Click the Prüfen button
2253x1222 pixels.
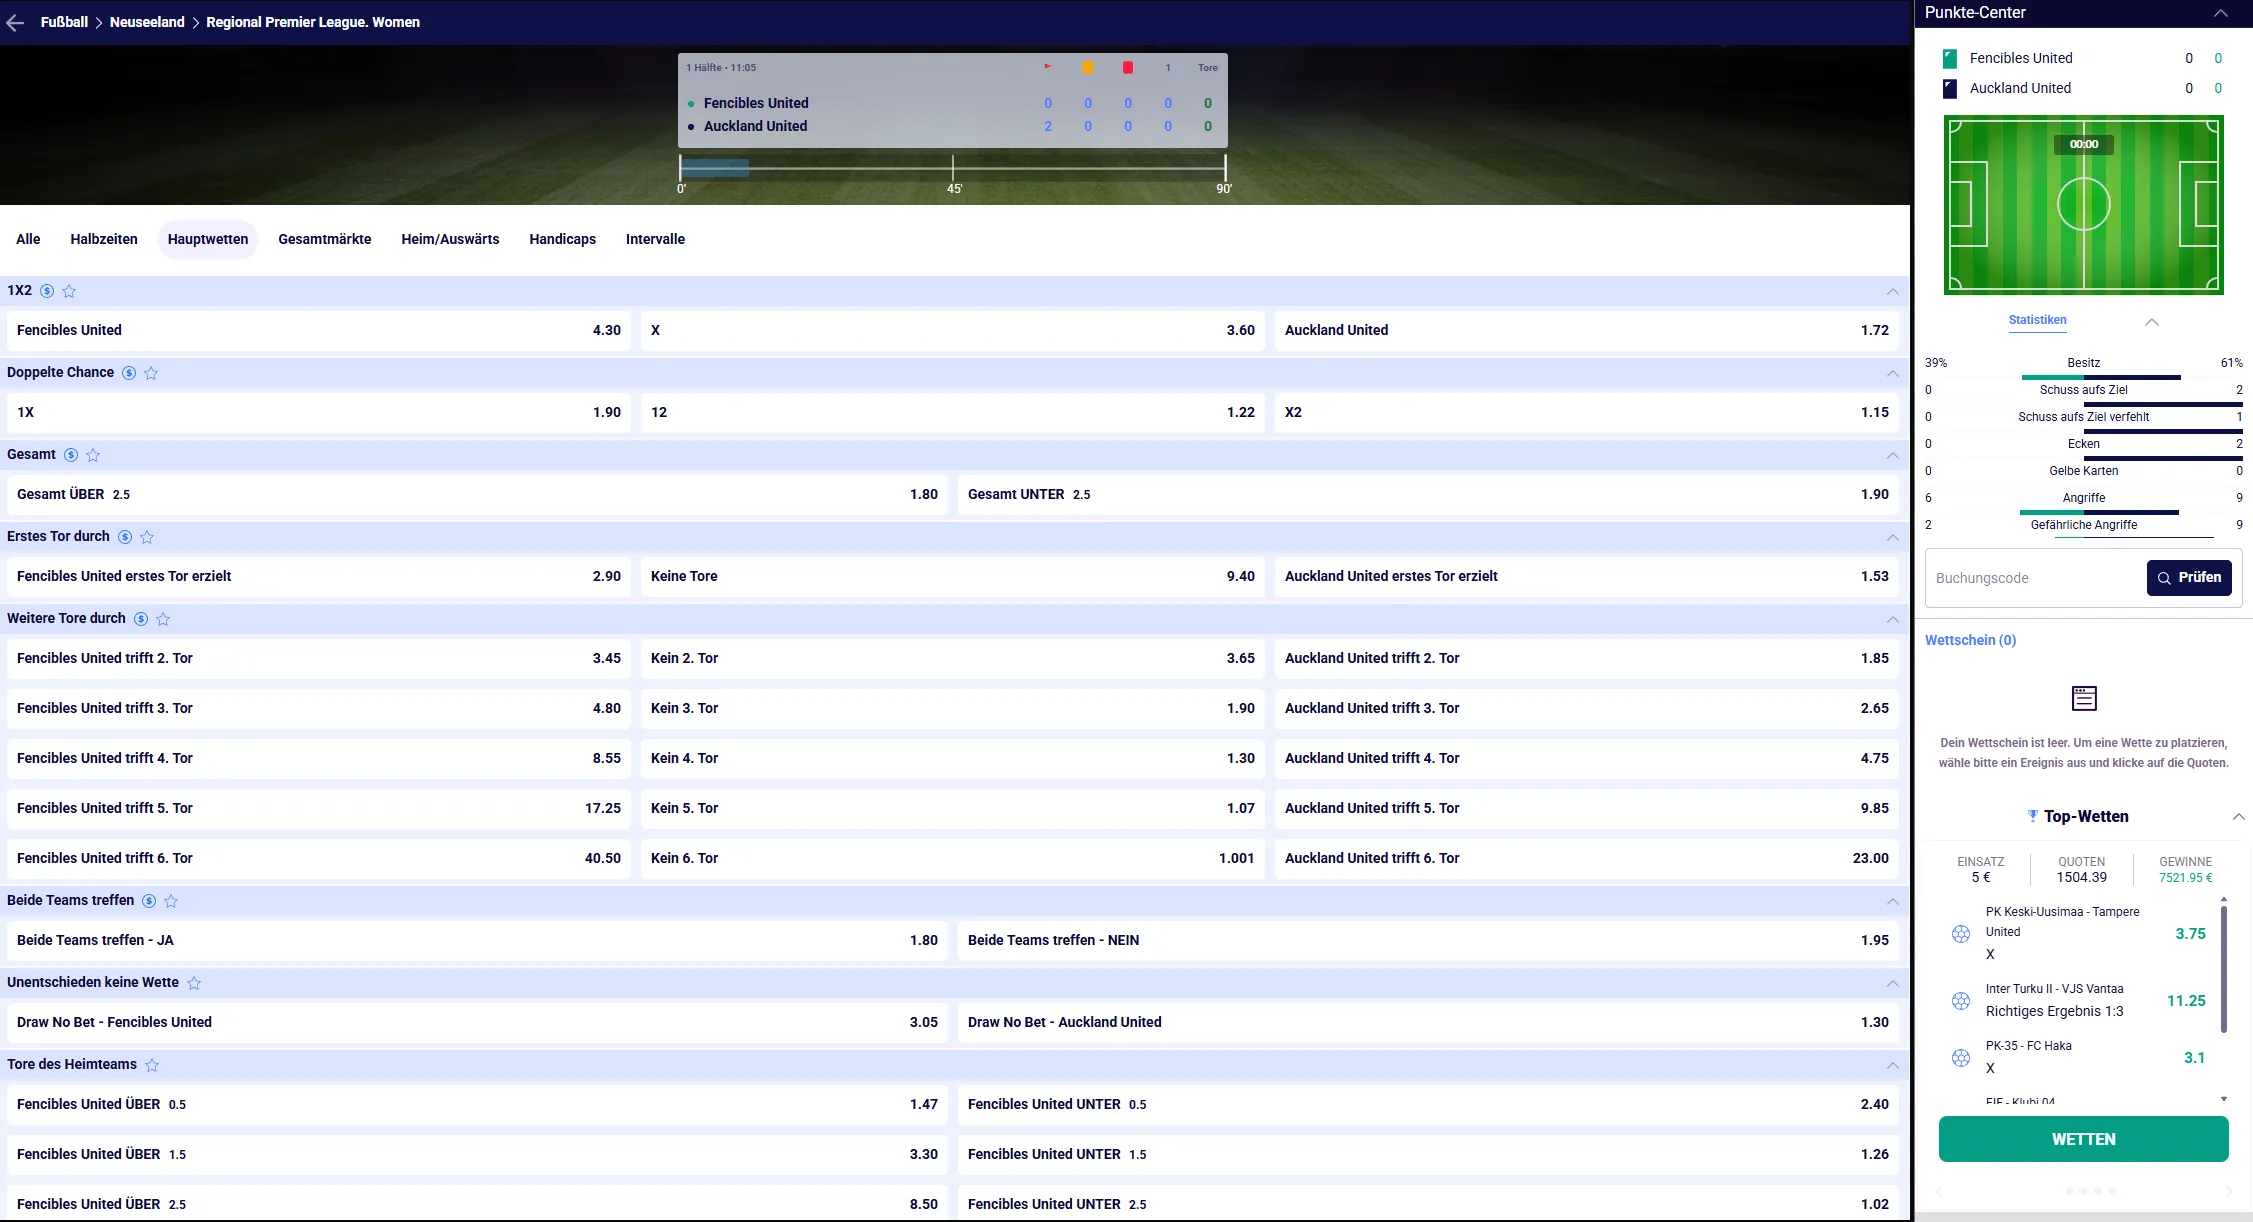coord(2189,577)
